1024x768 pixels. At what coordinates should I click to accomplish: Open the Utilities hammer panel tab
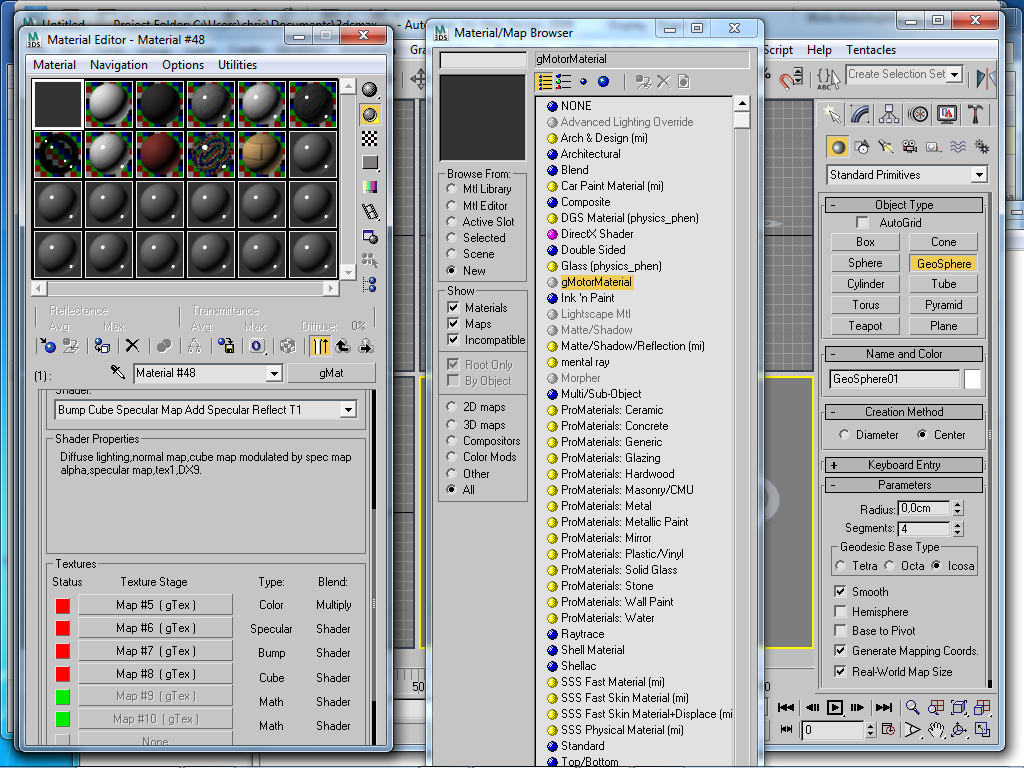pos(976,115)
